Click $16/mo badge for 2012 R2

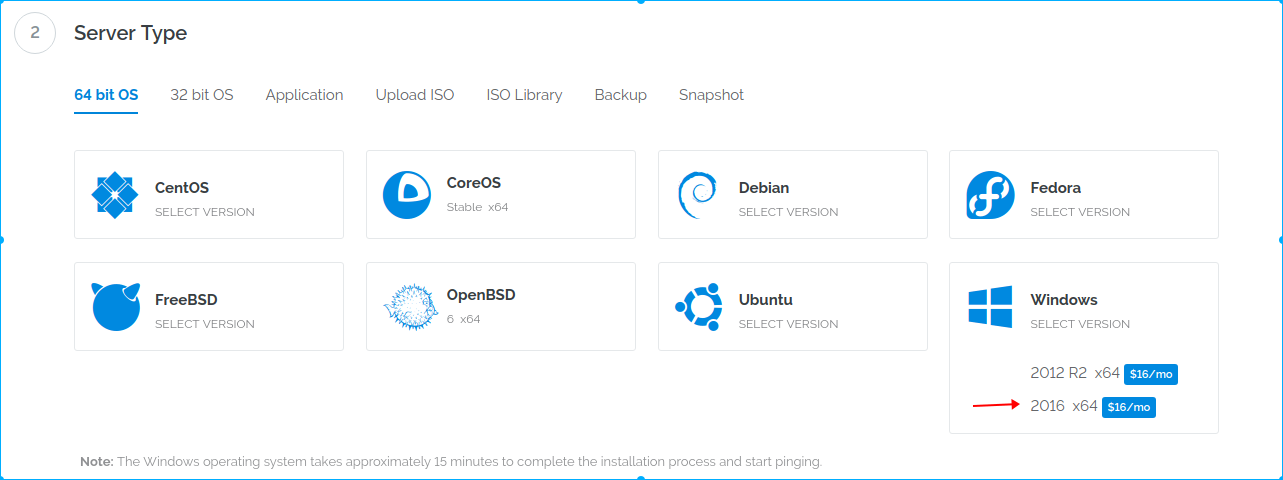pos(1151,374)
